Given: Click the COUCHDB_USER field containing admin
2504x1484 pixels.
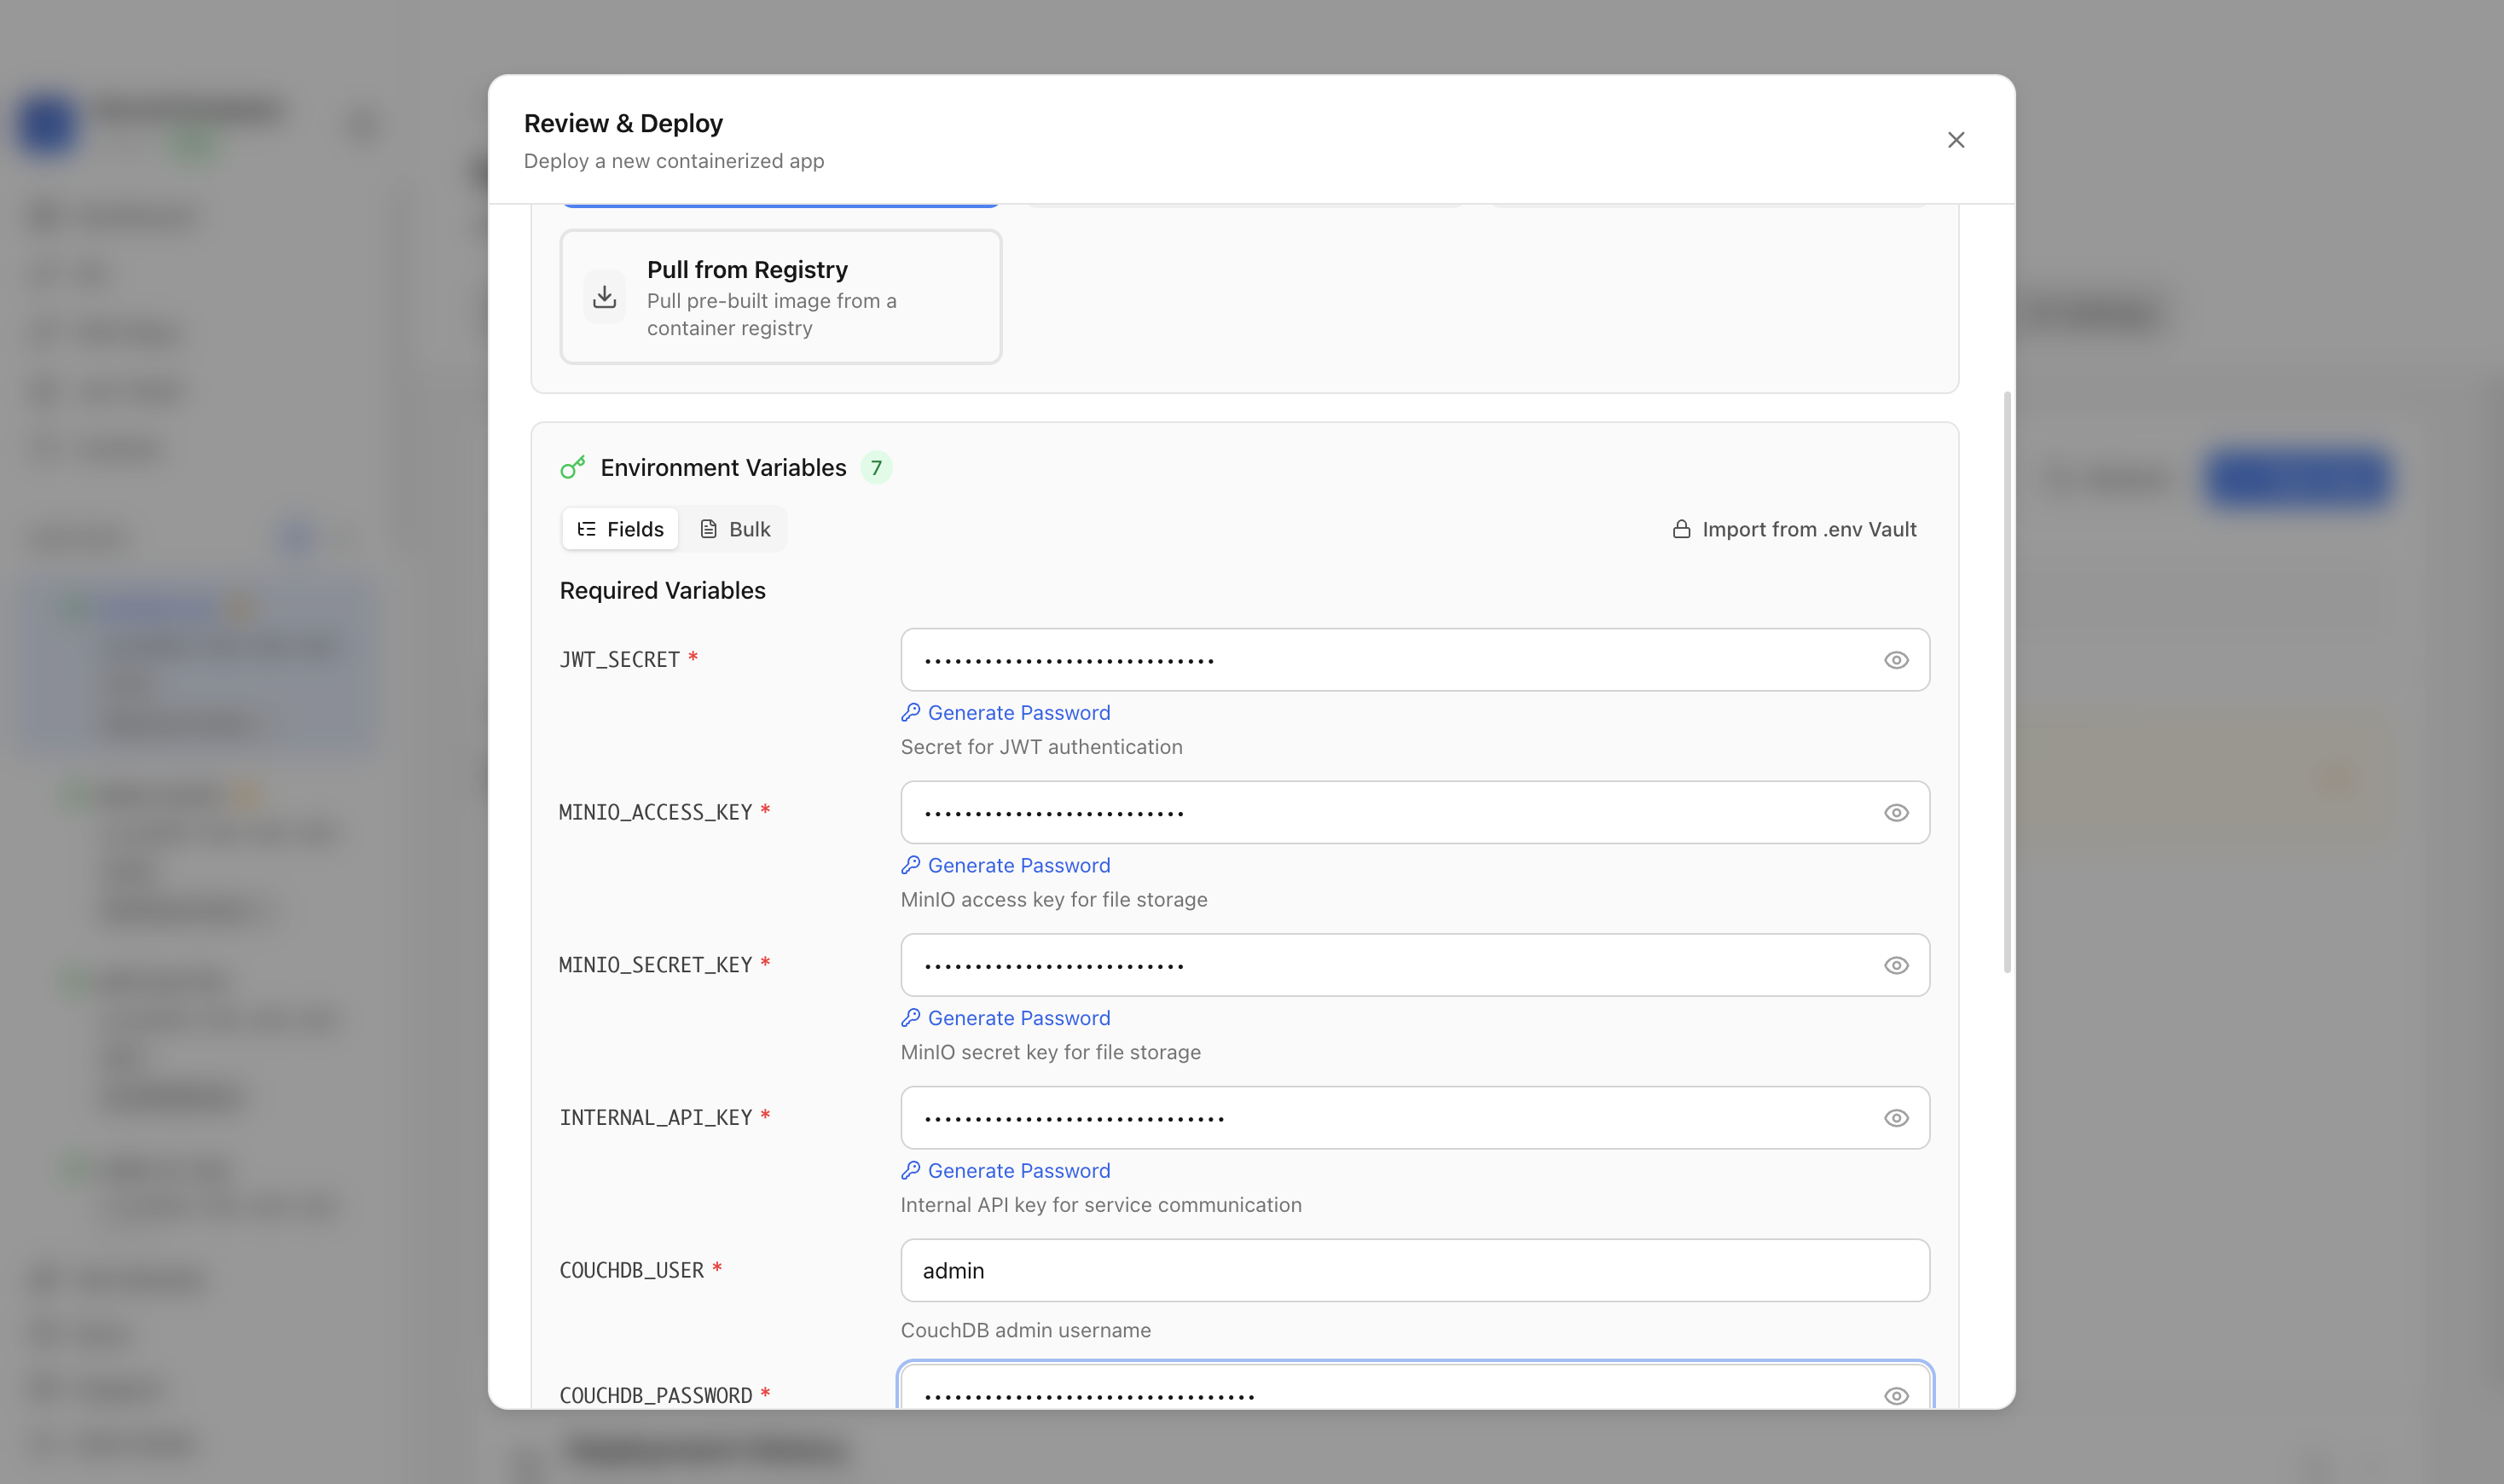Looking at the screenshot, I should pos(1415,1271).
